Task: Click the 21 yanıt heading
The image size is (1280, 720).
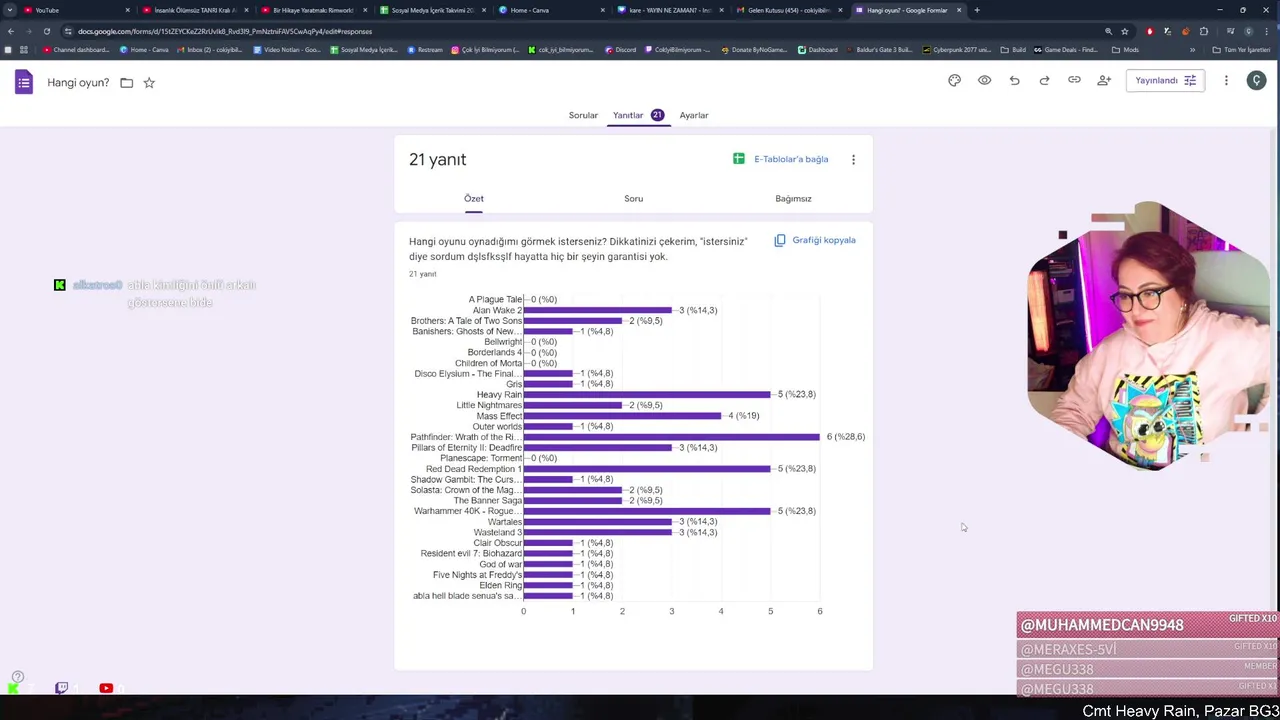Action: pos(437,160)
